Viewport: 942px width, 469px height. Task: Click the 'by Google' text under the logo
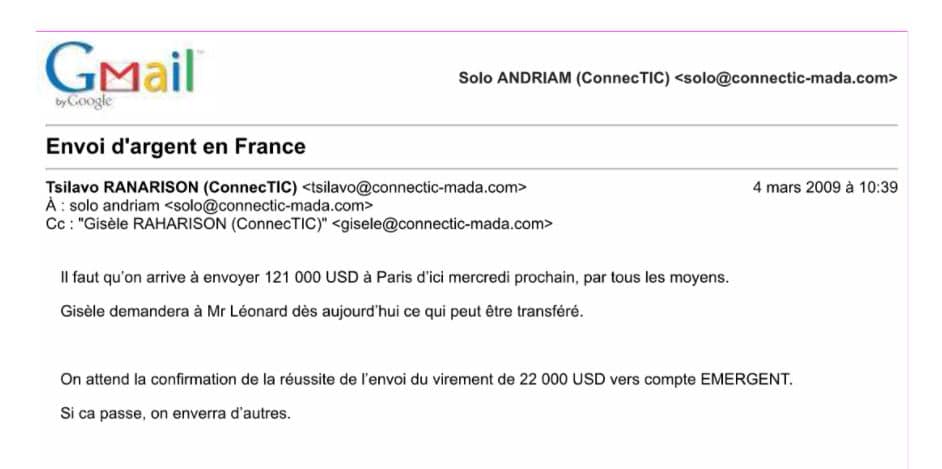[84, 102]
